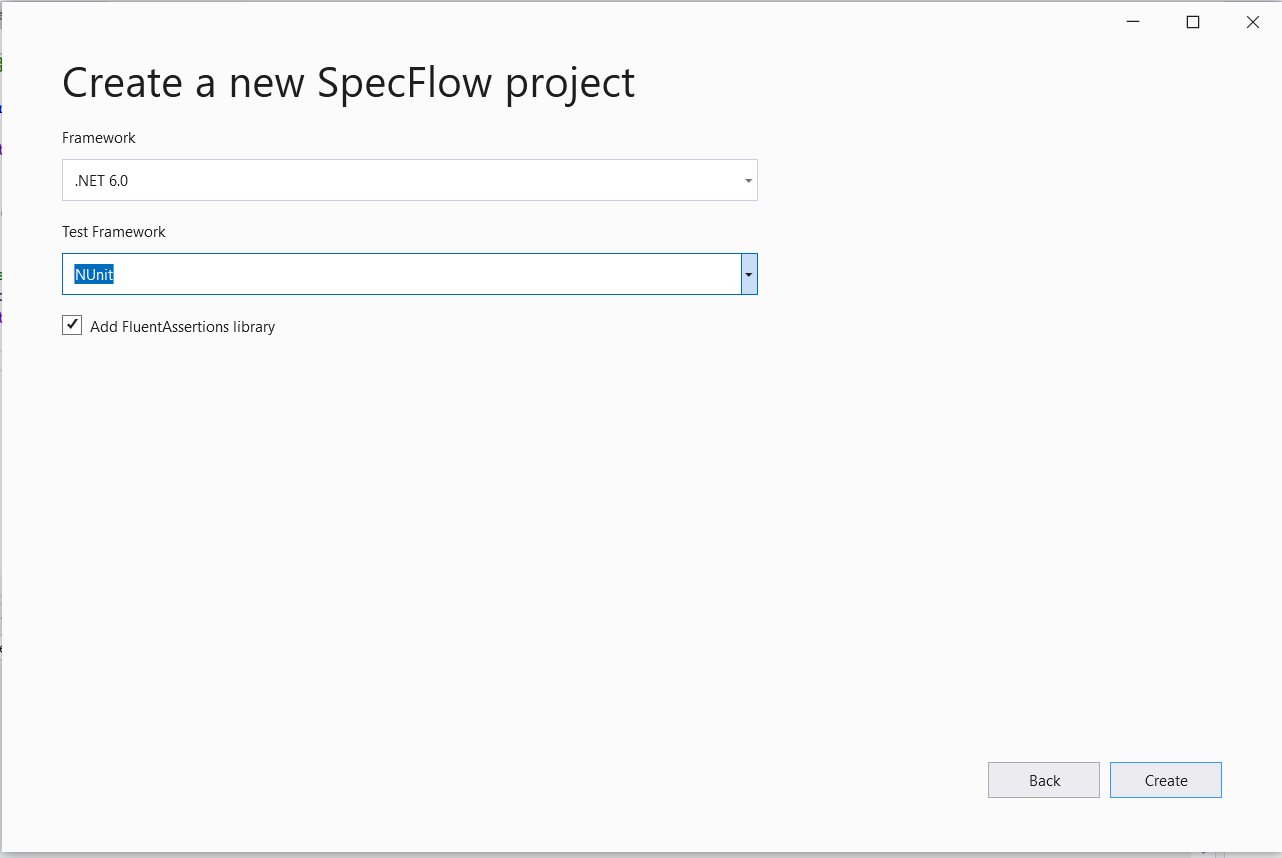The height and width of the screenshot is (858, 1282).
Task: Expand the Test Framework arrow button
Action: coord(749,274)
